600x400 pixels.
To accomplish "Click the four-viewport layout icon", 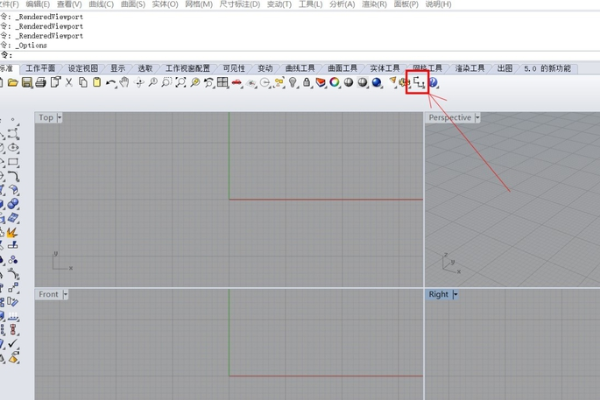I will (223, 83).
